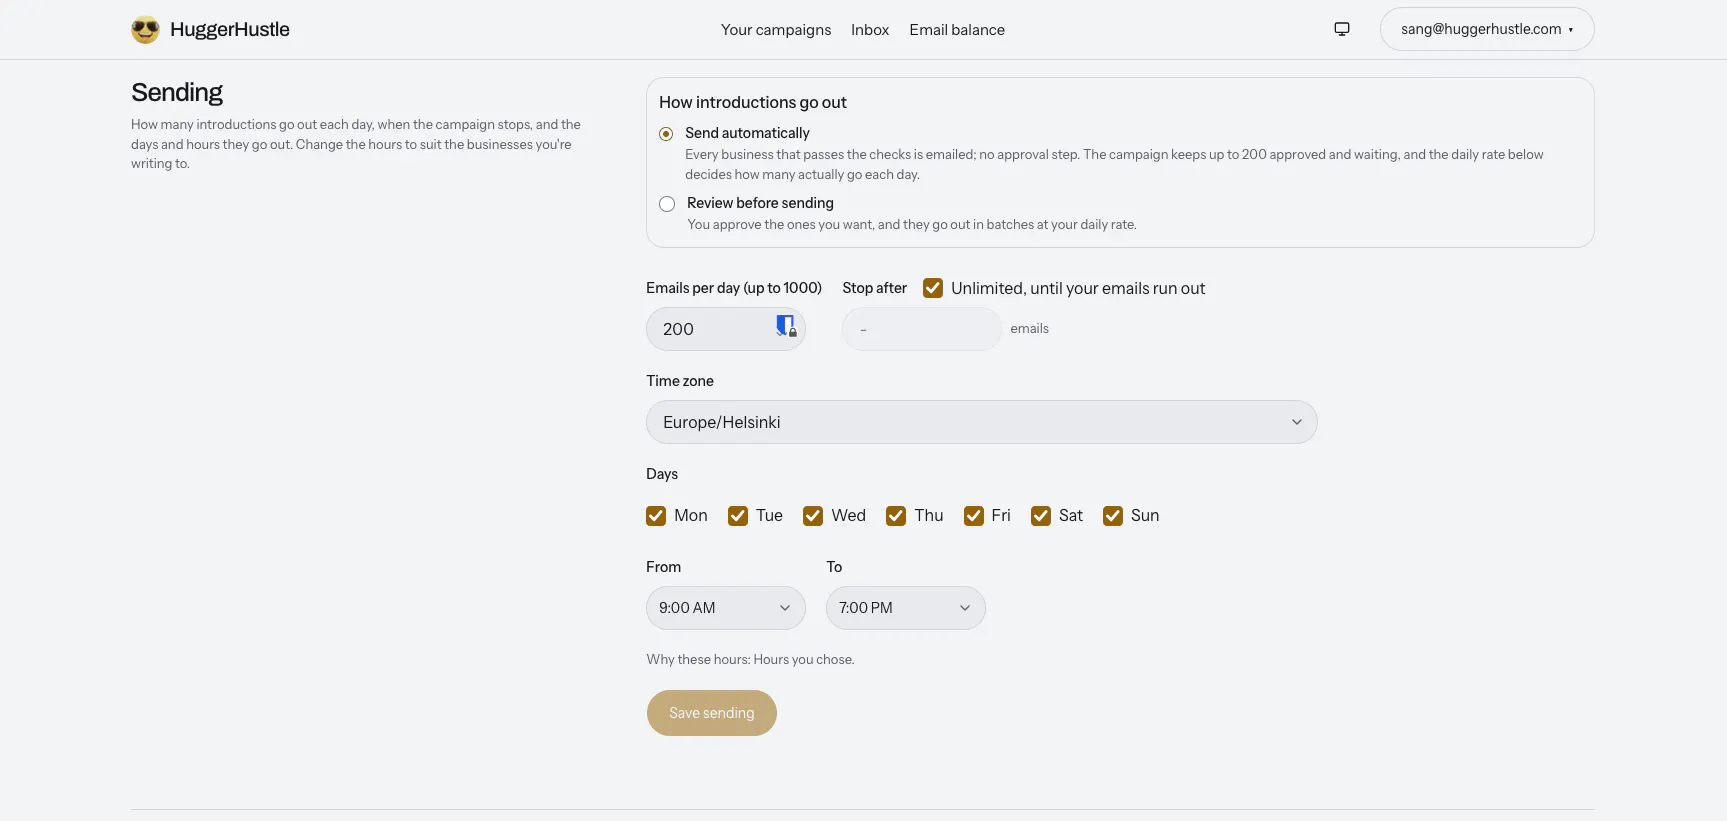Viewport: 1727px width, 821px height.
Task: Open the To 7:00 PM time dropdown
Action: 906,608
